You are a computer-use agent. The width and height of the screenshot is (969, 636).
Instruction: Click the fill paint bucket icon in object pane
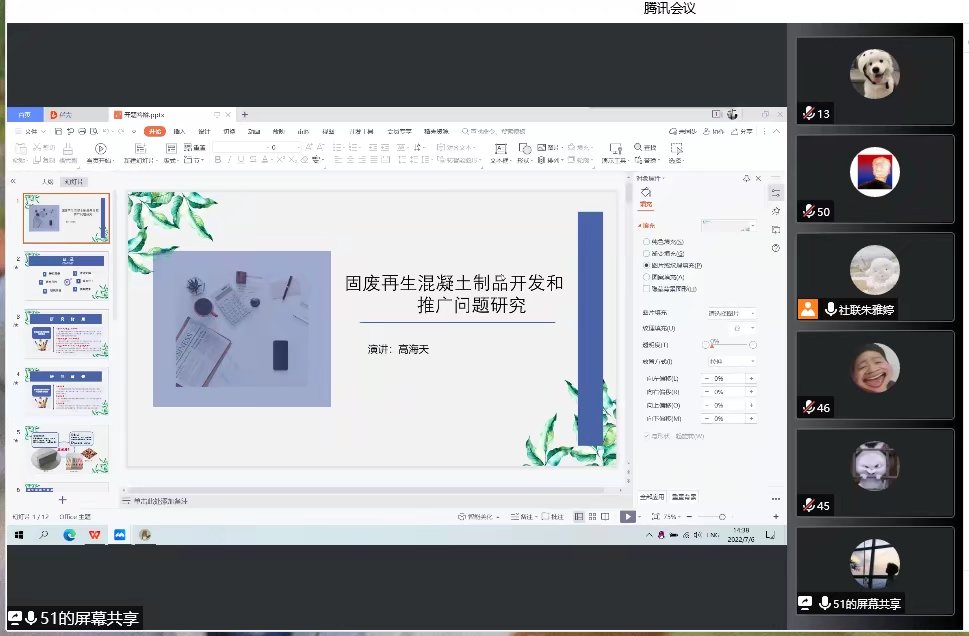coord(646,193)
